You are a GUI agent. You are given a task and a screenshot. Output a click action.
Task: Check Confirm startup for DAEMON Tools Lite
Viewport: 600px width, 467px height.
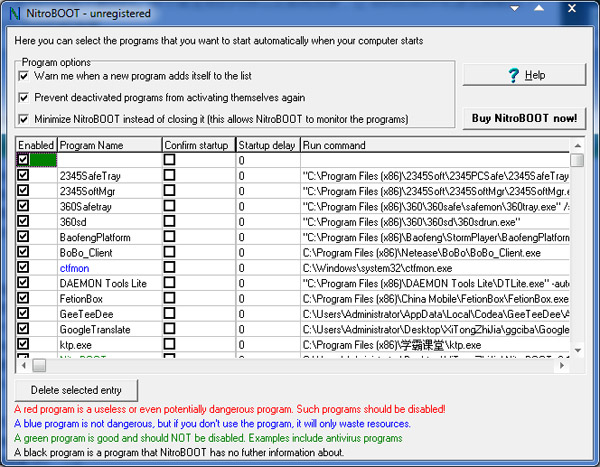pos(170,282)
